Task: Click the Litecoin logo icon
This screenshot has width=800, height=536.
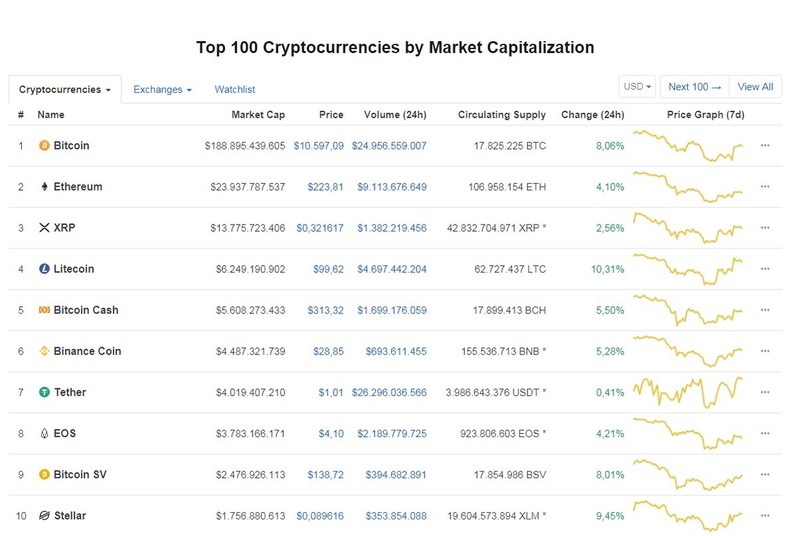Action: point(44,269)
